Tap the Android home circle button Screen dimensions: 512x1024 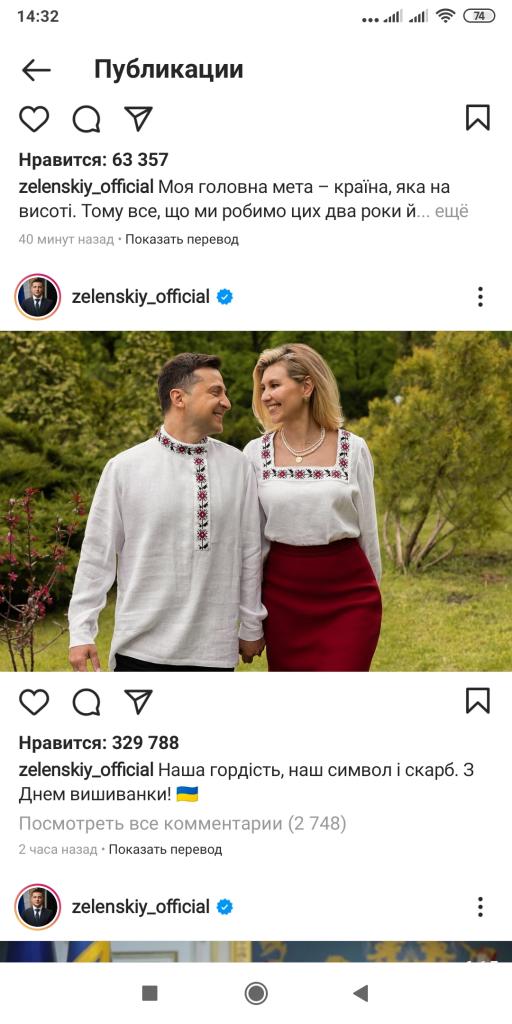[256, 993]
